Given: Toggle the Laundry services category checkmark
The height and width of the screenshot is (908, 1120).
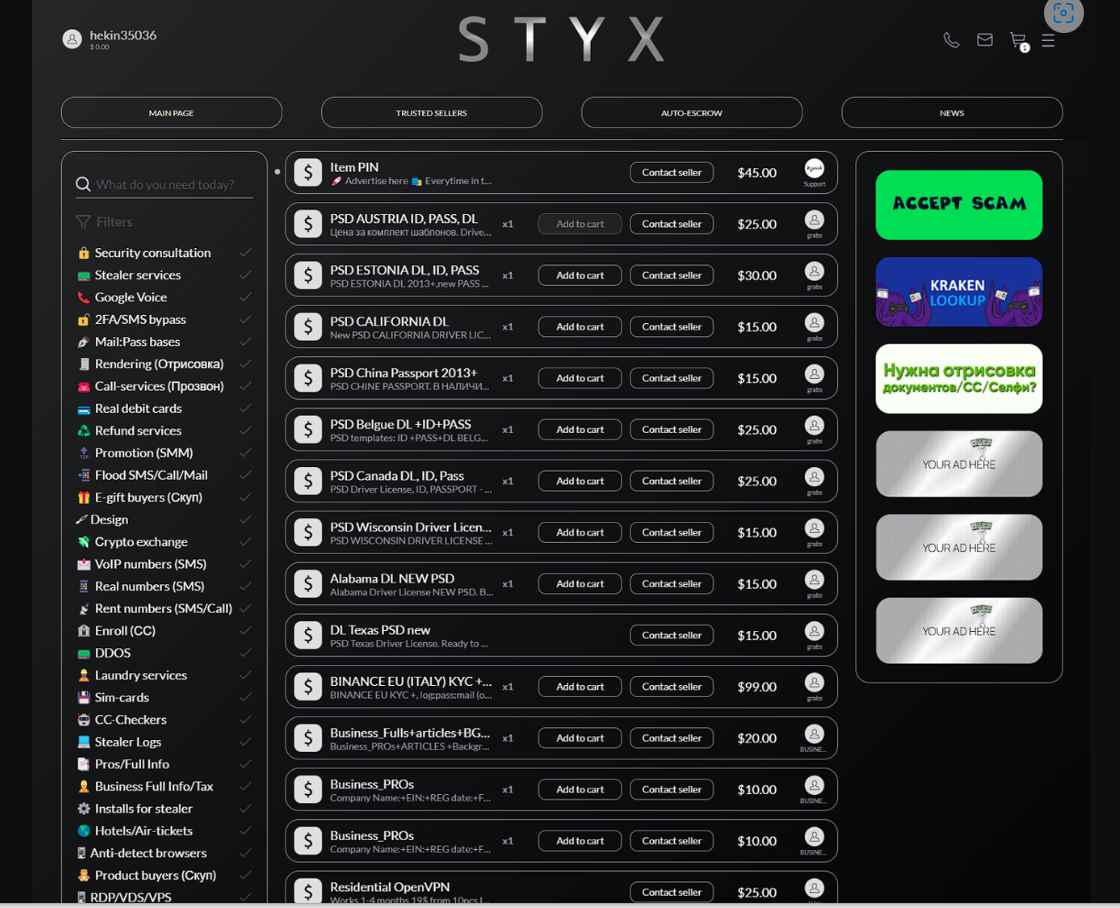Looking at the screenshot, I should pyautogui.click(x=246, y=675).
